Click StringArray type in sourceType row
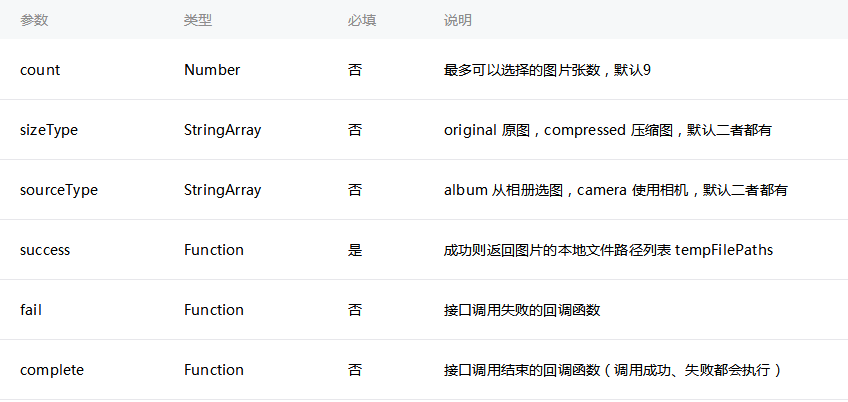 (222, 190)
